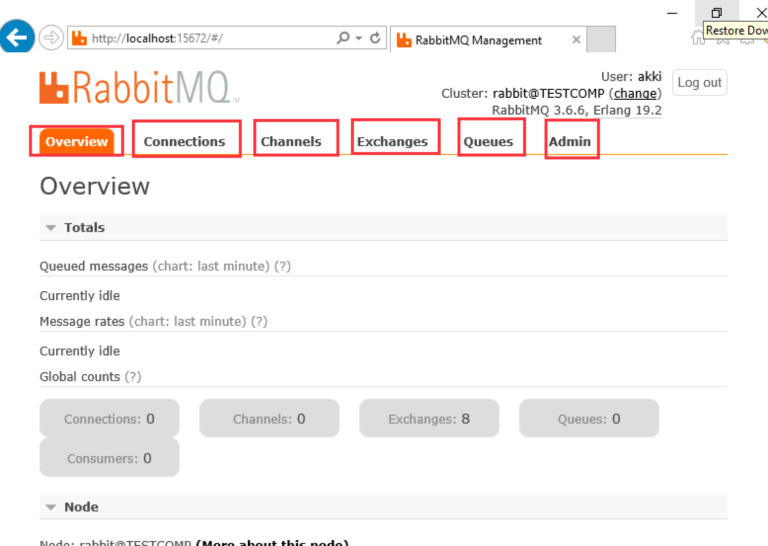This screenshot has height=546, width=768.
Task: Switch to the Connections tab
Action: [184, 142]
